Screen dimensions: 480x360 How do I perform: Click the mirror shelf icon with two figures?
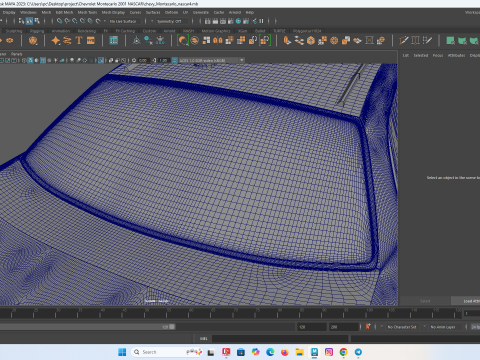click(218, 41)
